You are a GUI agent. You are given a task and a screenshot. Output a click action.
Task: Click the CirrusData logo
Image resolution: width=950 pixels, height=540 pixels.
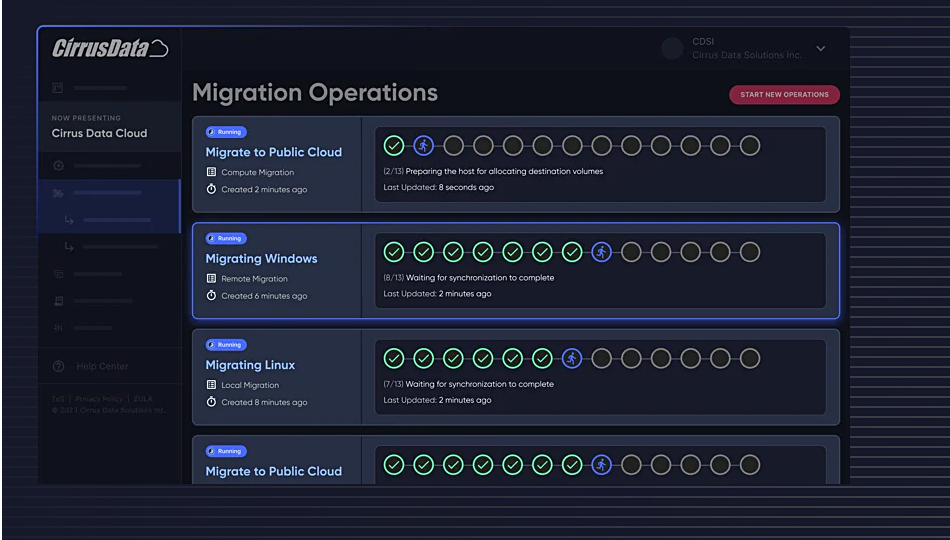(110, 48)
